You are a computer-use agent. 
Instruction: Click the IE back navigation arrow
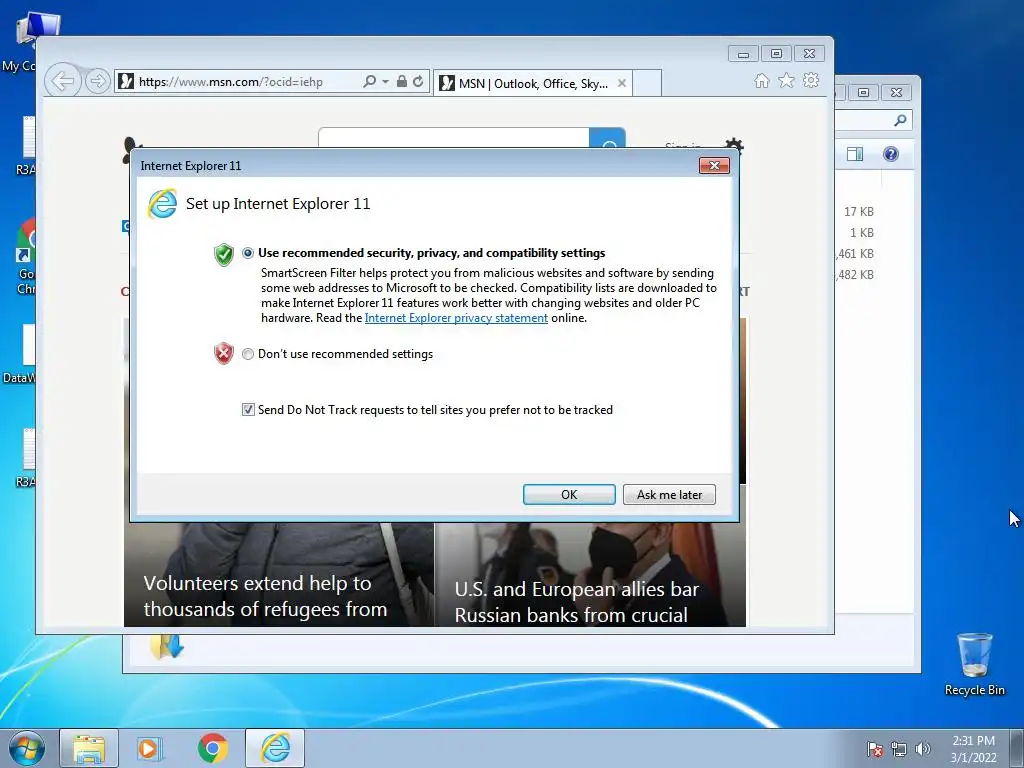(x=63, y=81)
